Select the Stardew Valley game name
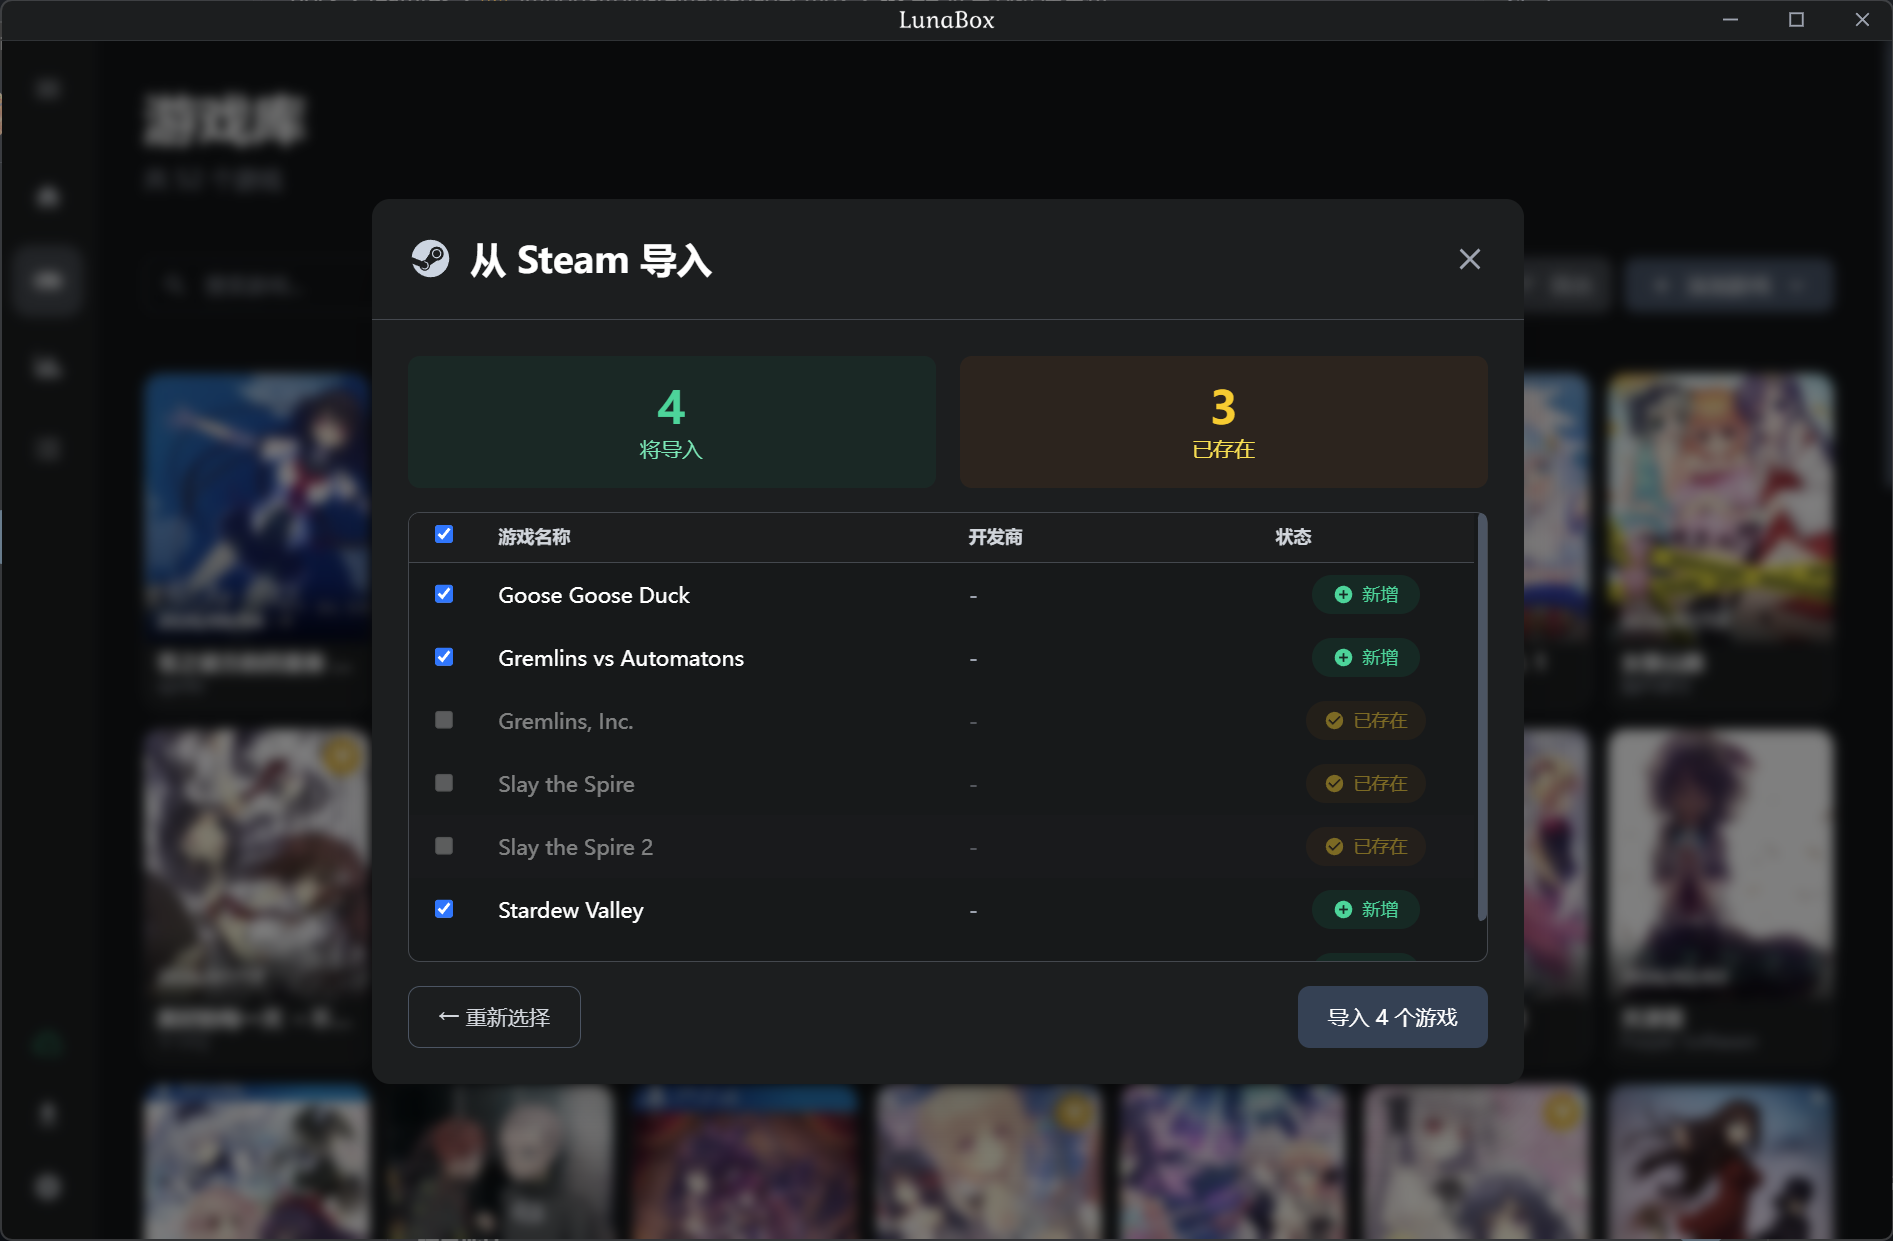Viewport: 1893px width, 1241px height. (x=571, y=910)
